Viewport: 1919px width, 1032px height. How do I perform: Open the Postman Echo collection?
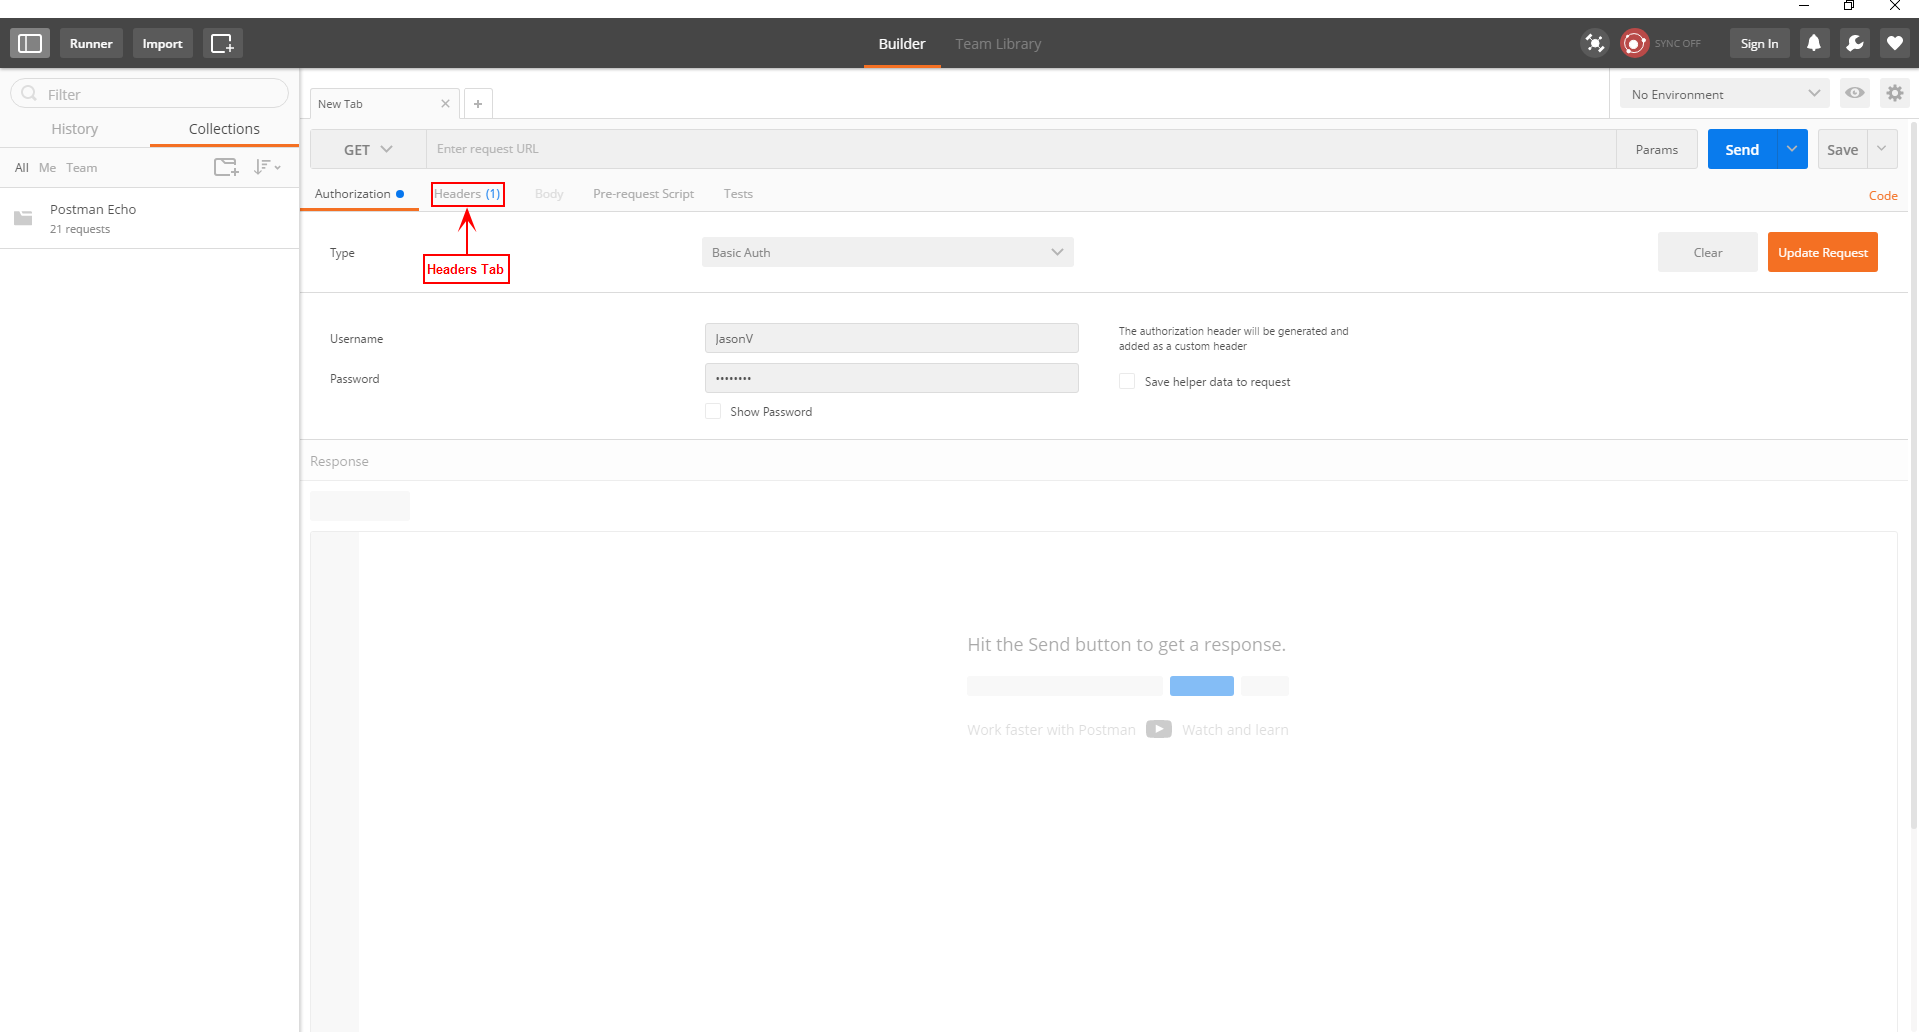(x=150, y=218)
